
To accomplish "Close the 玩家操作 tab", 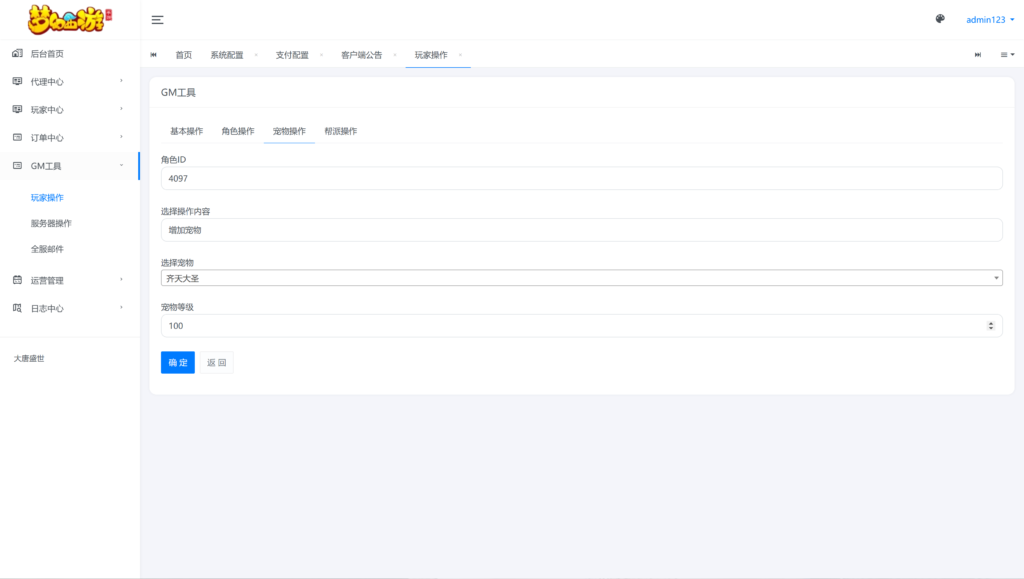I will click(x=460, y=54).
